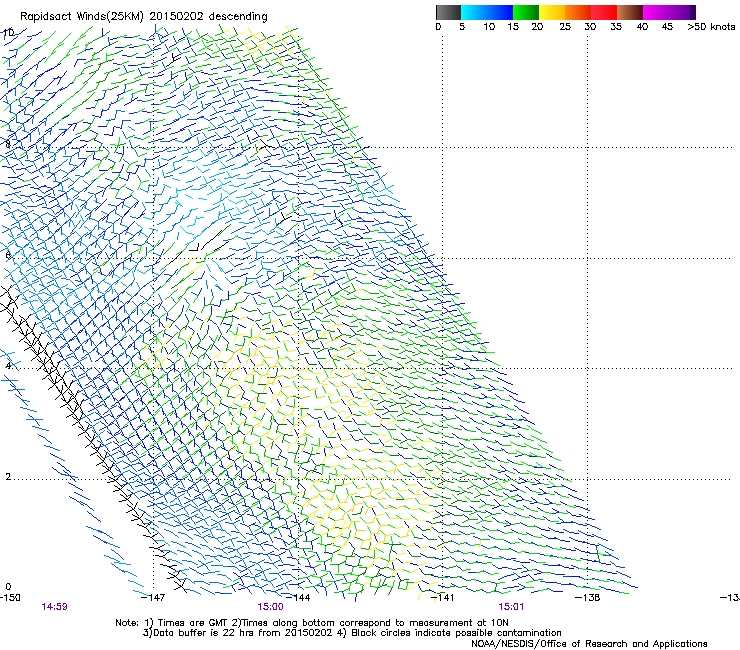Click the '>50 knots' legend label
The height and width of the screenshot is (650, 740).
[711, 27]
